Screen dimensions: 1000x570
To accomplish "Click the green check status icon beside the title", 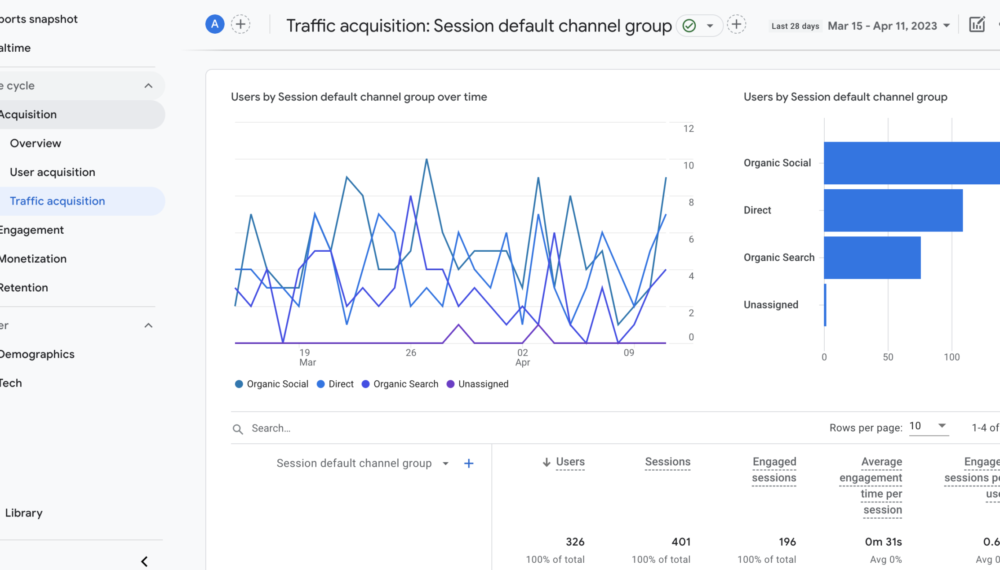I will click(x=689, y=26).
